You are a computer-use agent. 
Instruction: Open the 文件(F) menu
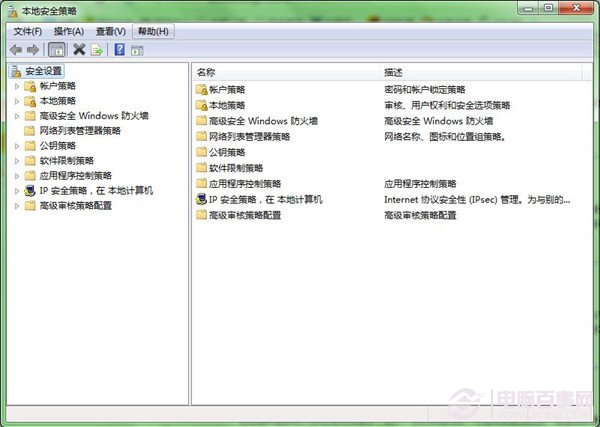click(x=28, y=31)
